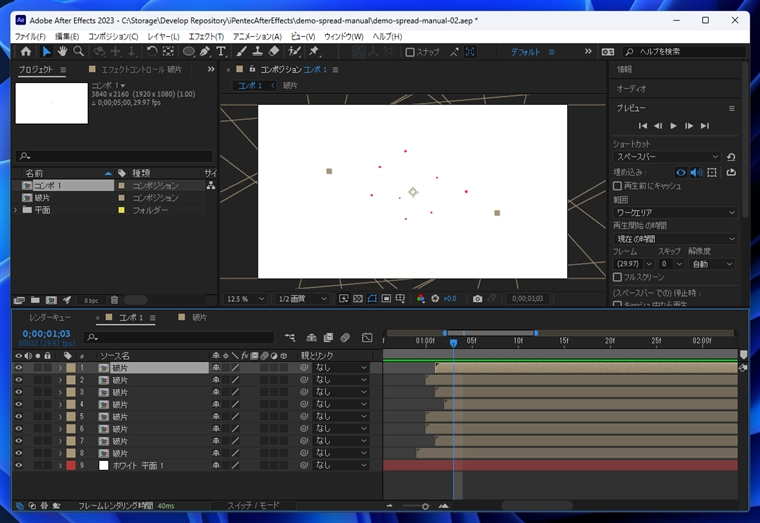This screenshot has height=523, width=760.
Task: Open the コンポジション(C) menu
Action: pyautogui.click(x=113, y=36)
